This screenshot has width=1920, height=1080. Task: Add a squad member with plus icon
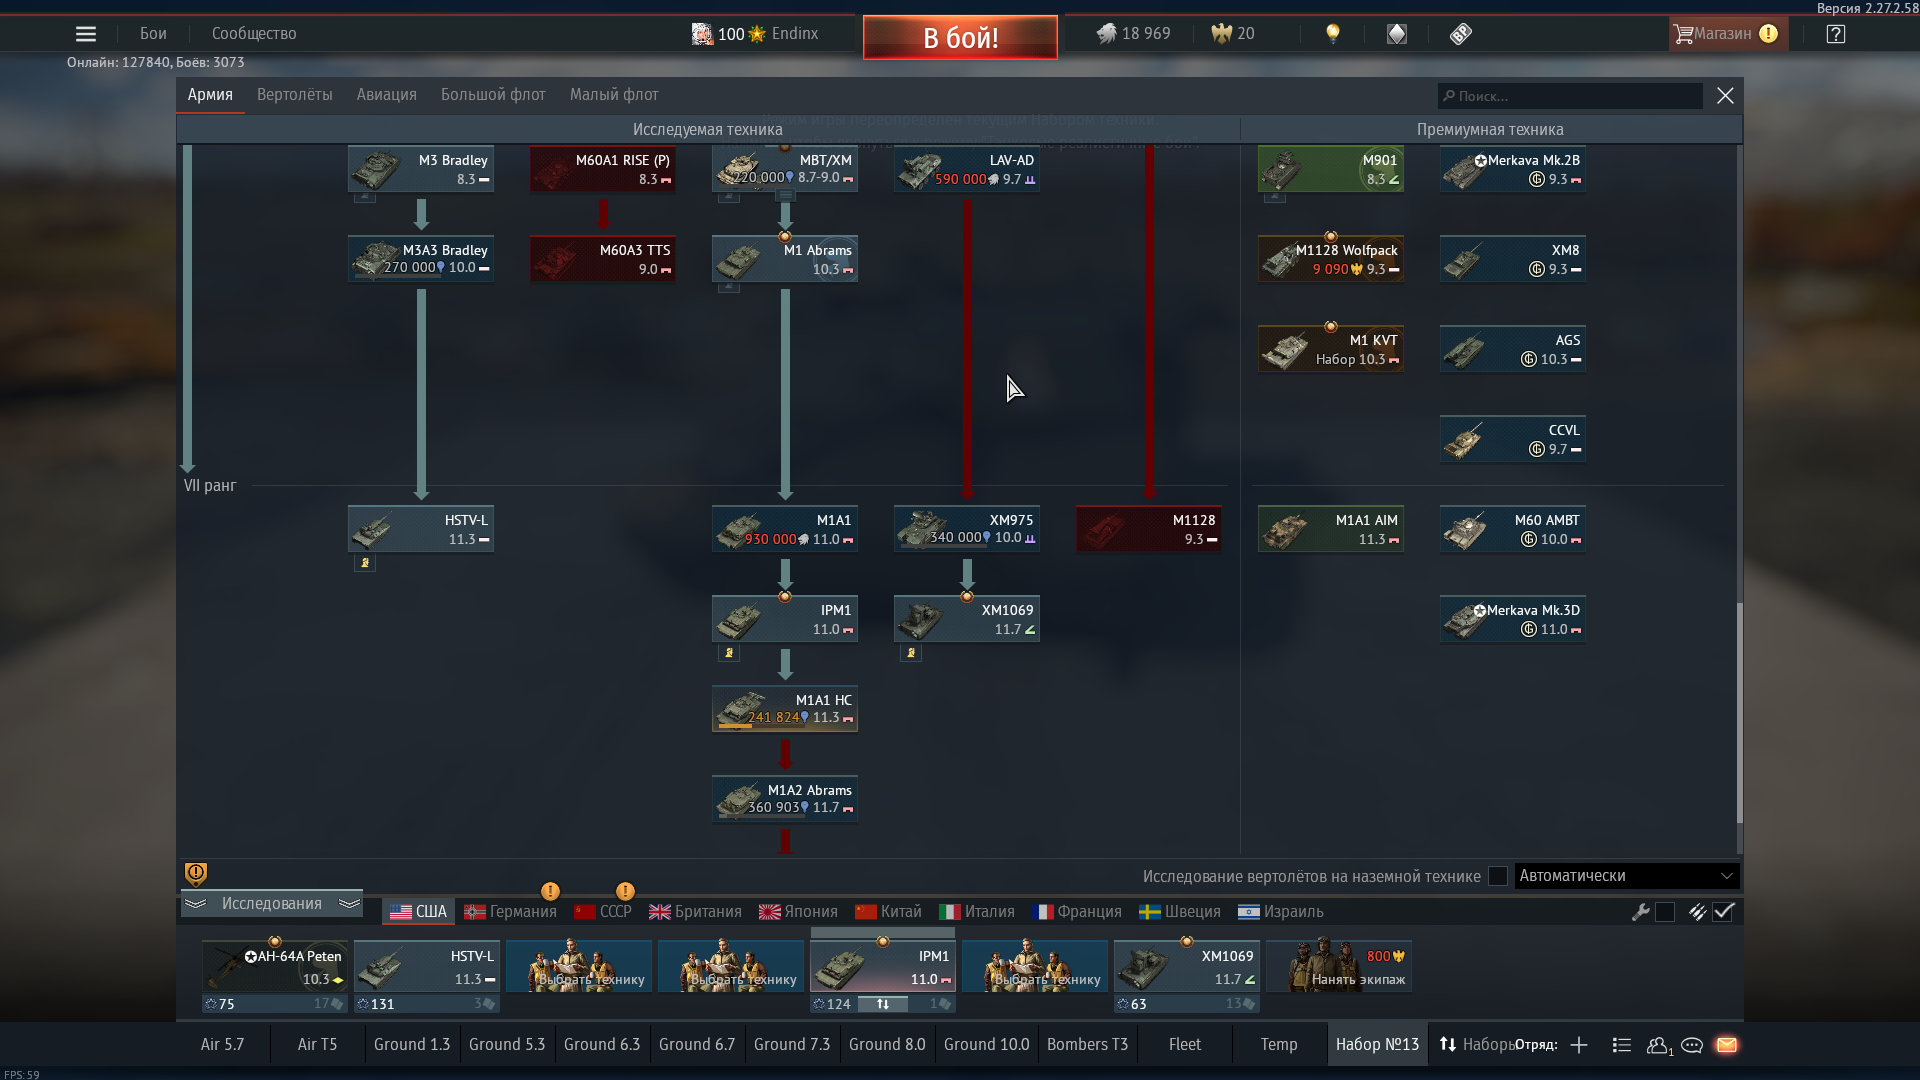(x=1579, y=1045)
